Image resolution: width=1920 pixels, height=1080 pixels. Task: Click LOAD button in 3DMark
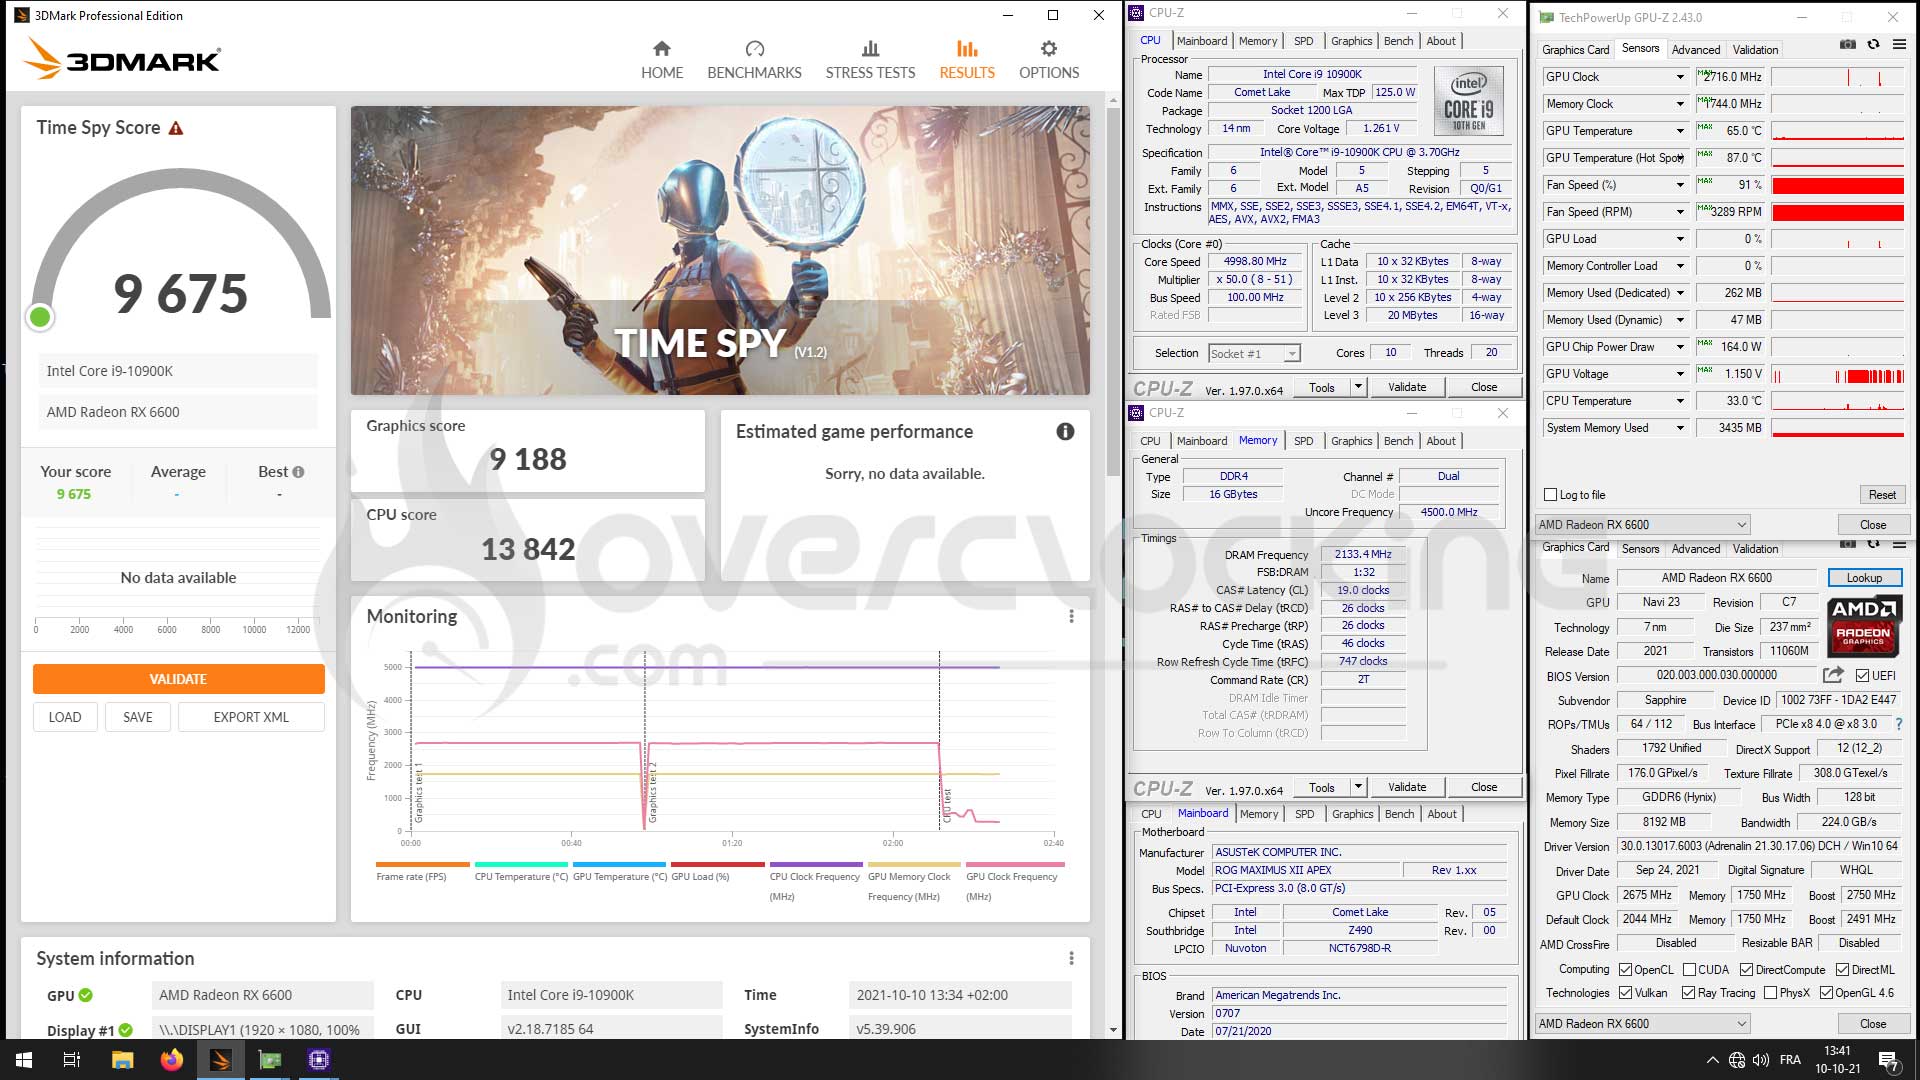[x=65, y=717]
